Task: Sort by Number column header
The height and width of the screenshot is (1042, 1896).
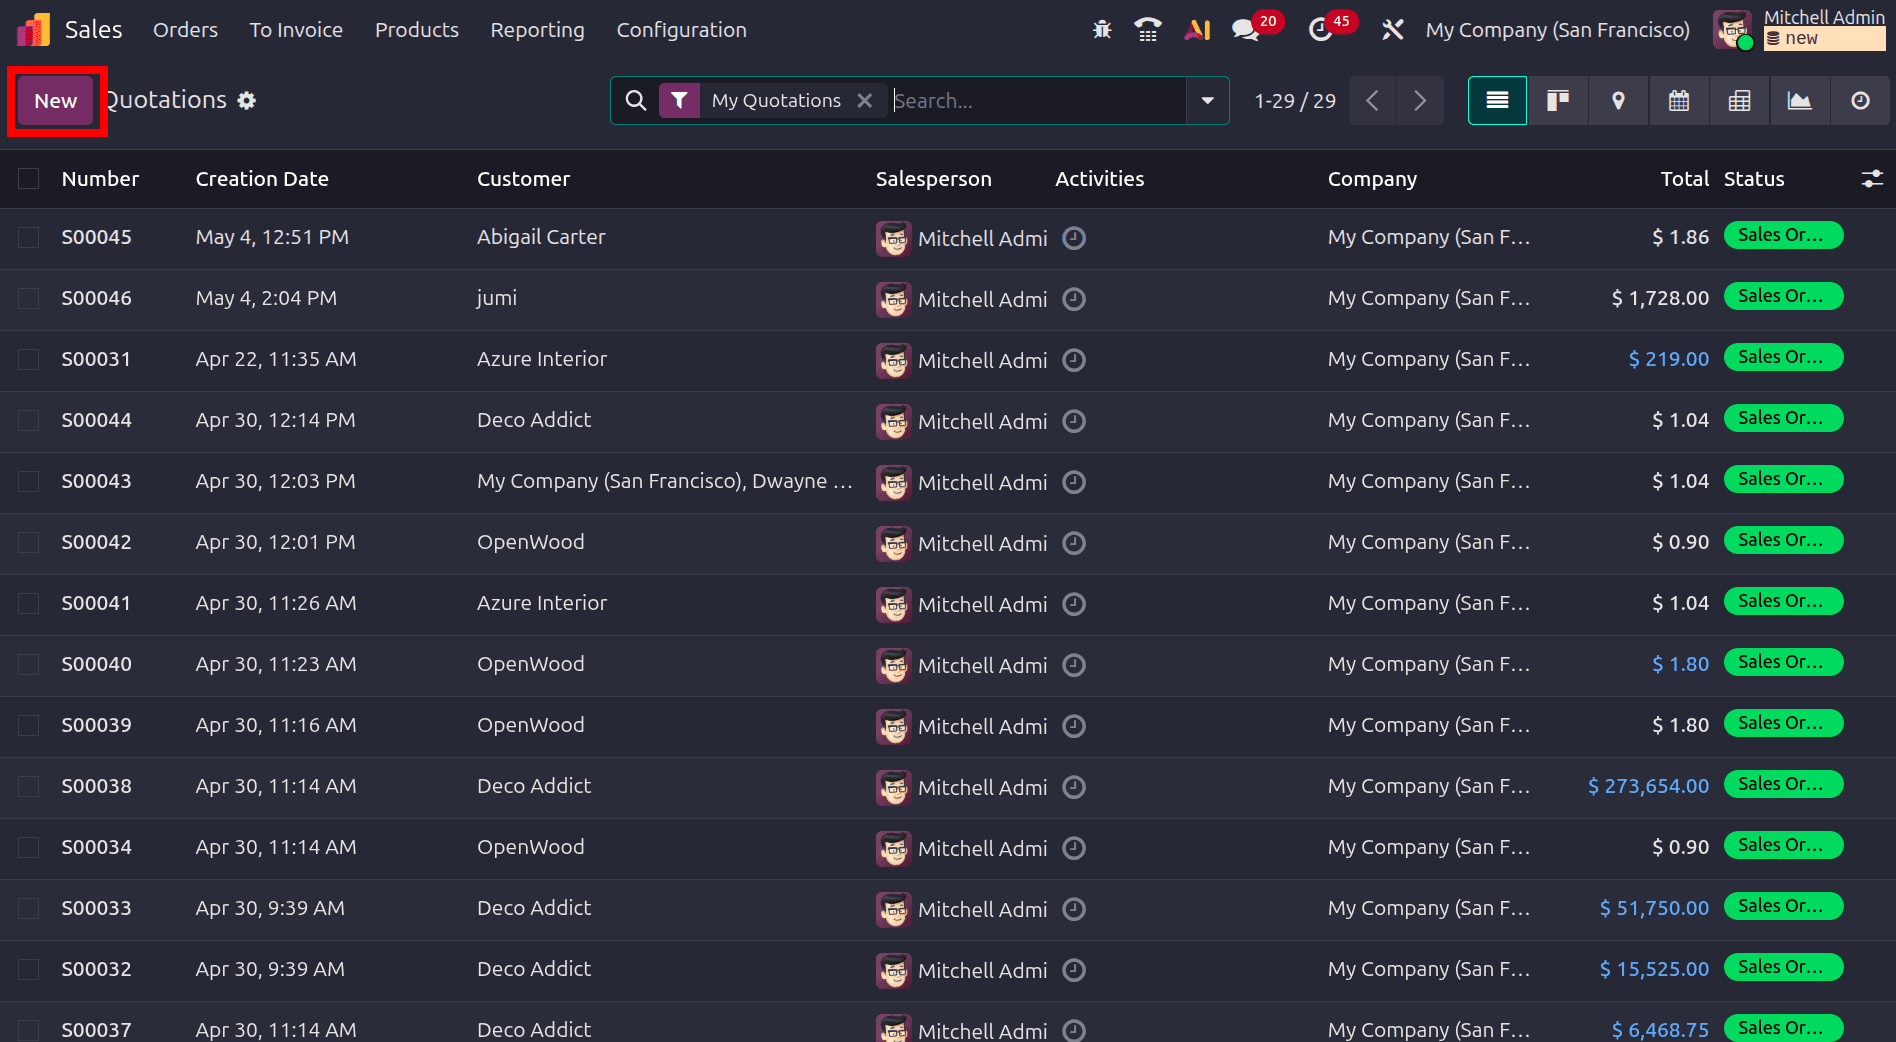Action: click(100, 179)
